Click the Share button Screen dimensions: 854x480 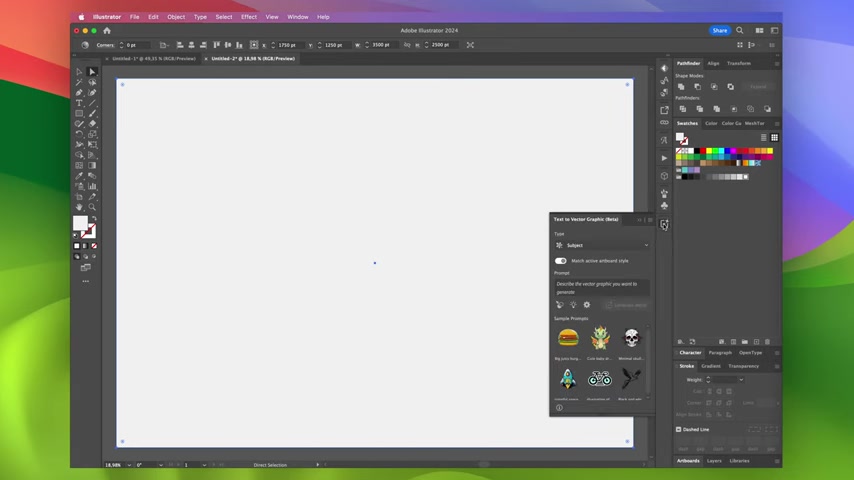coord(719,31)
